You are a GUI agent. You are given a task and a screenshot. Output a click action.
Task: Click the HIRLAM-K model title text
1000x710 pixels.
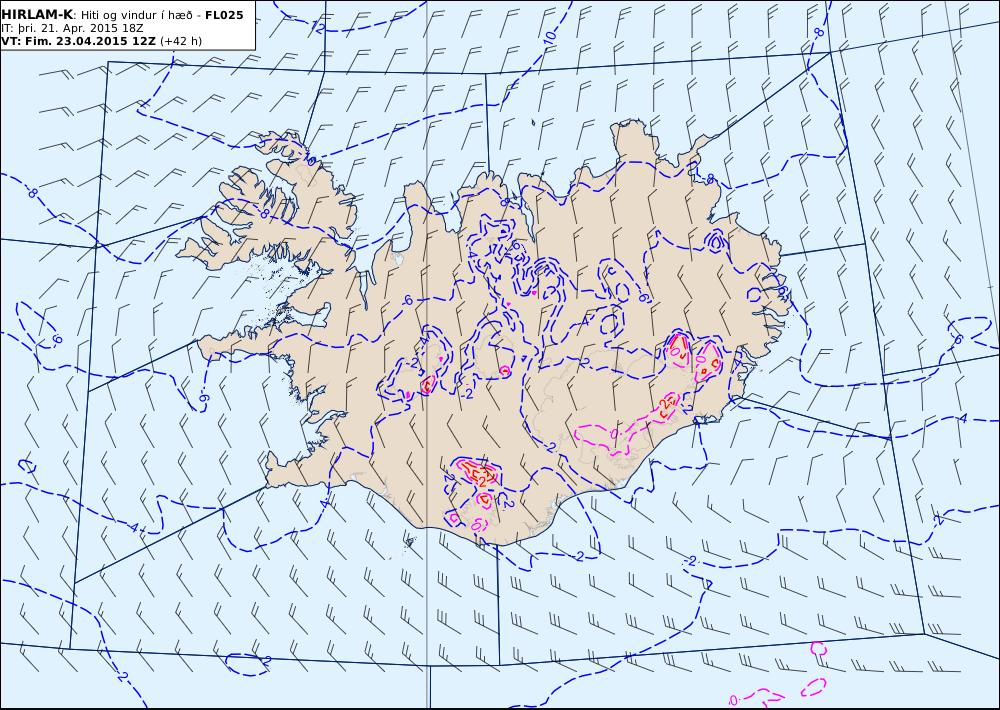pyautogui.click(x=37, y=15)
